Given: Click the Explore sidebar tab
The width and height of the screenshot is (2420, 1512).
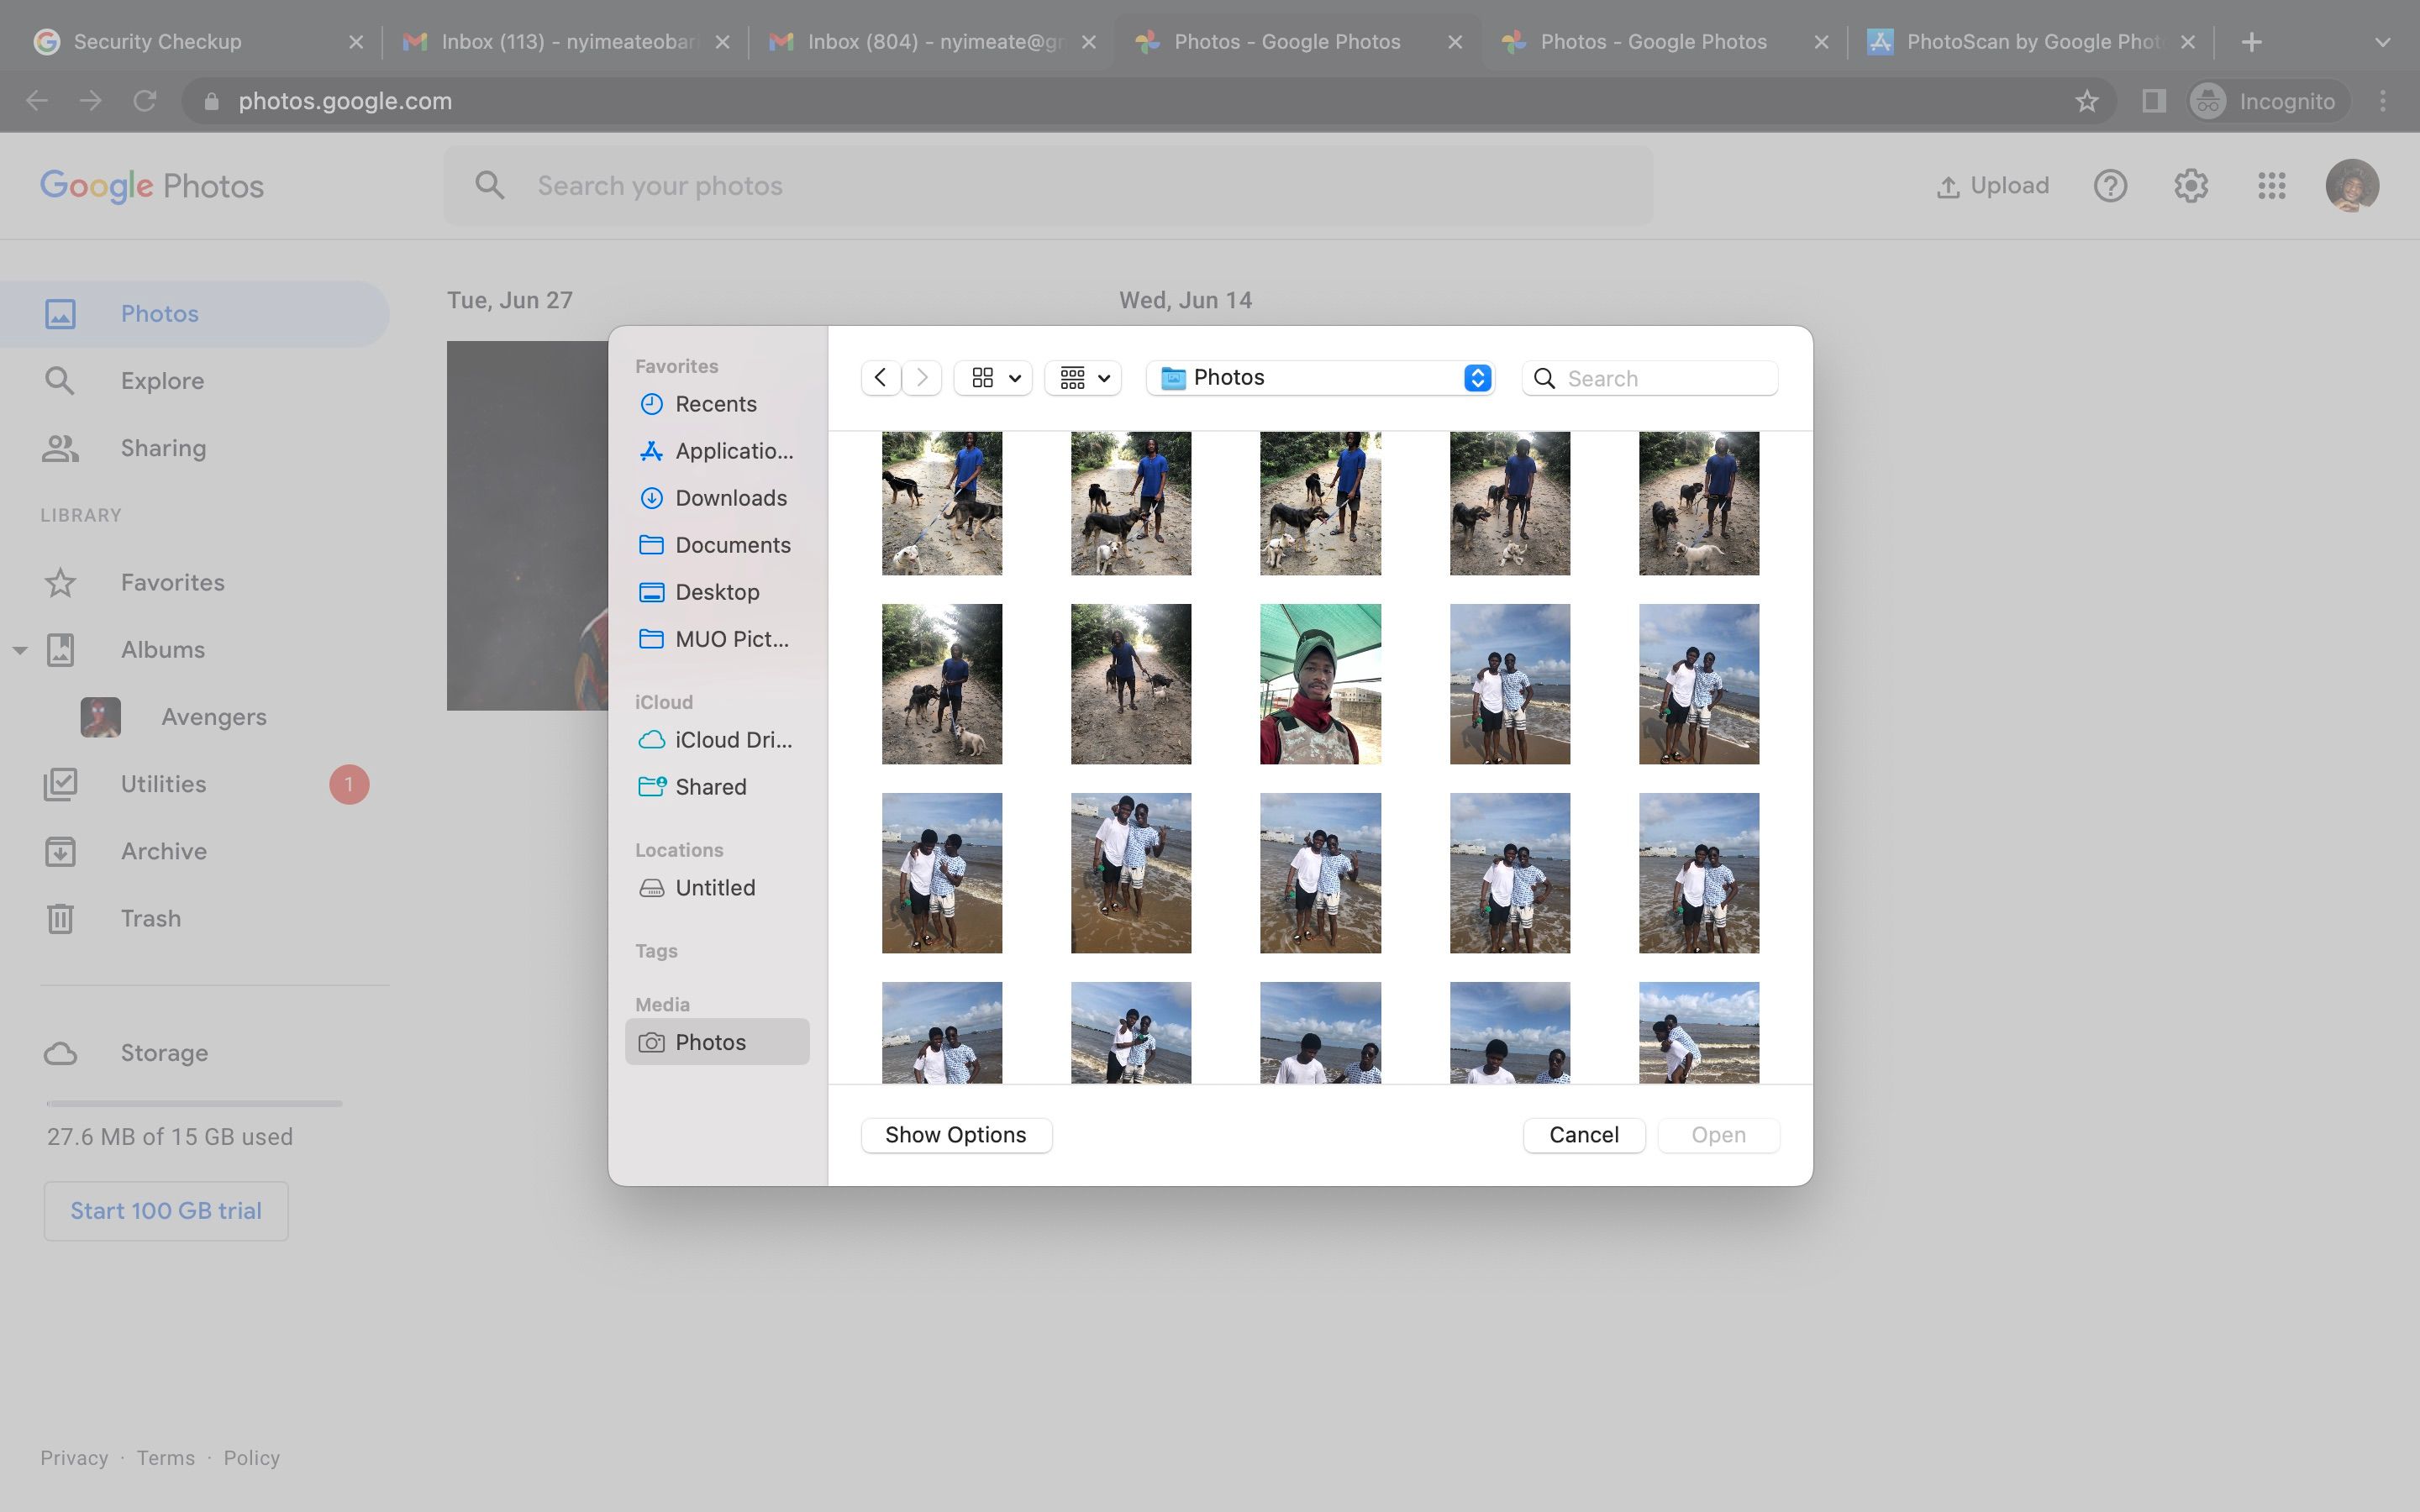Looking at the screenshot, I should [x=162, y=381].
